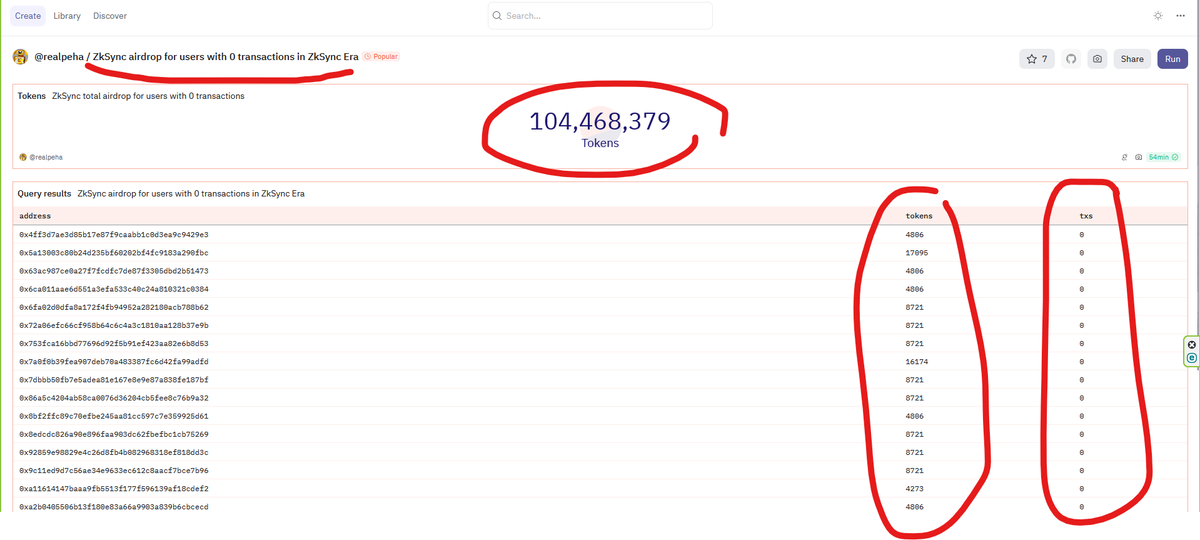This screenshot has width=1200, height=540.
Task: Select address starting 0x92859e98829e4c
Action: pyautogui.click(x=114, y=452)
